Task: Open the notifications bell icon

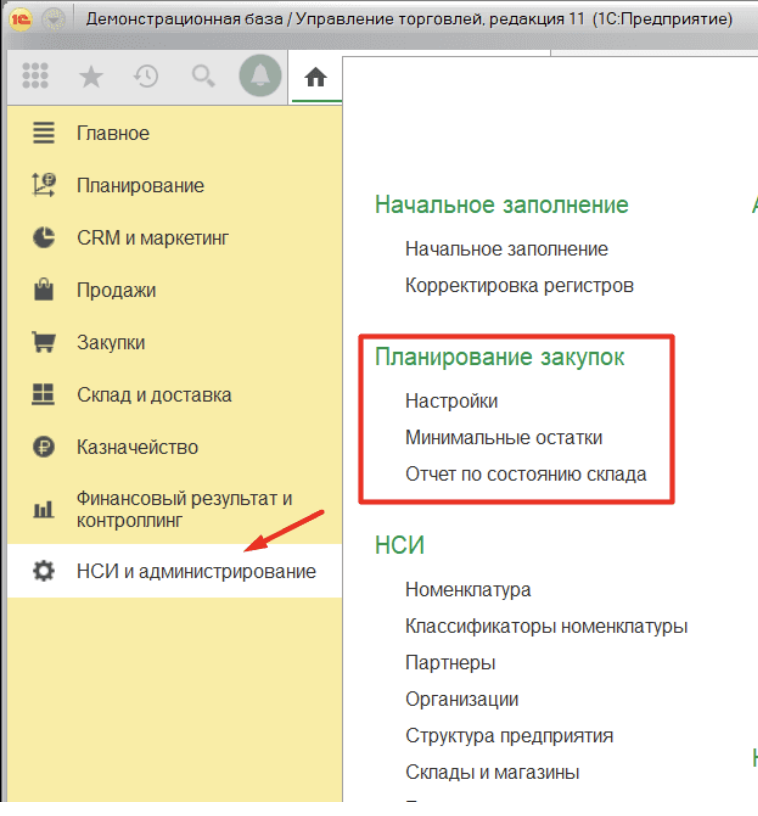Action: tap(260, 77)
